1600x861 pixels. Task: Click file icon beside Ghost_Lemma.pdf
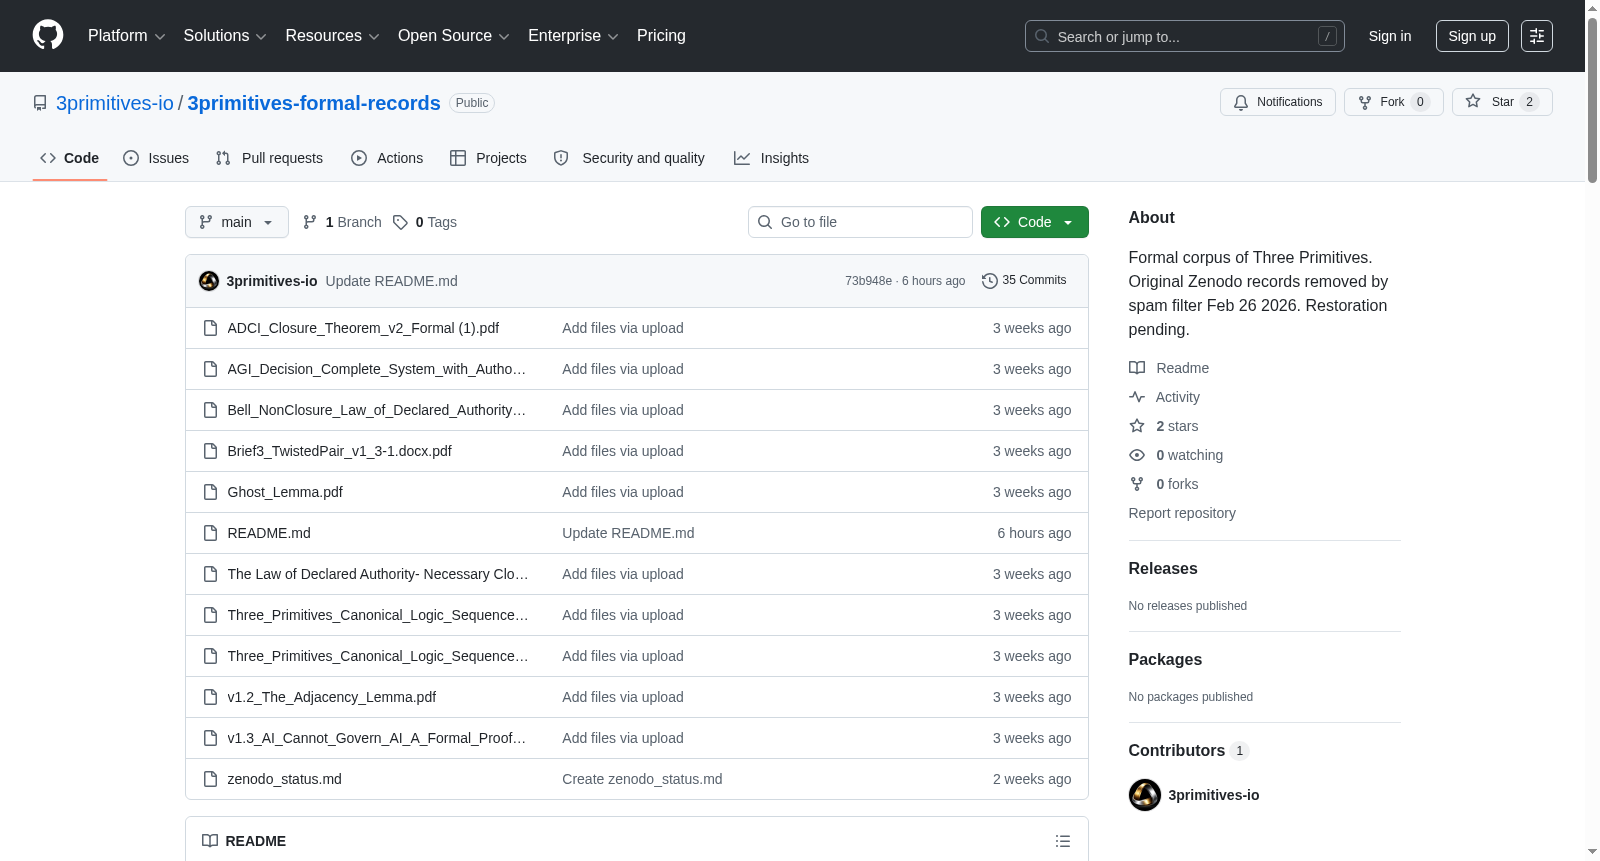(210, 492)
